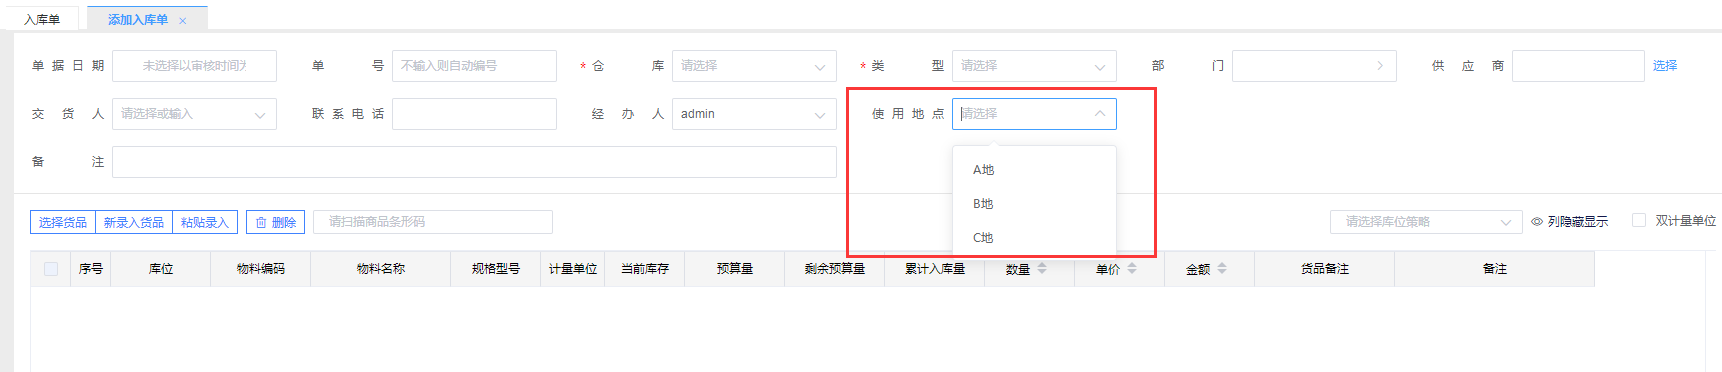This screenshot has height=372, width=1722.
Task: Click the 物料编码 column header
Action: [x=261, y=269]
